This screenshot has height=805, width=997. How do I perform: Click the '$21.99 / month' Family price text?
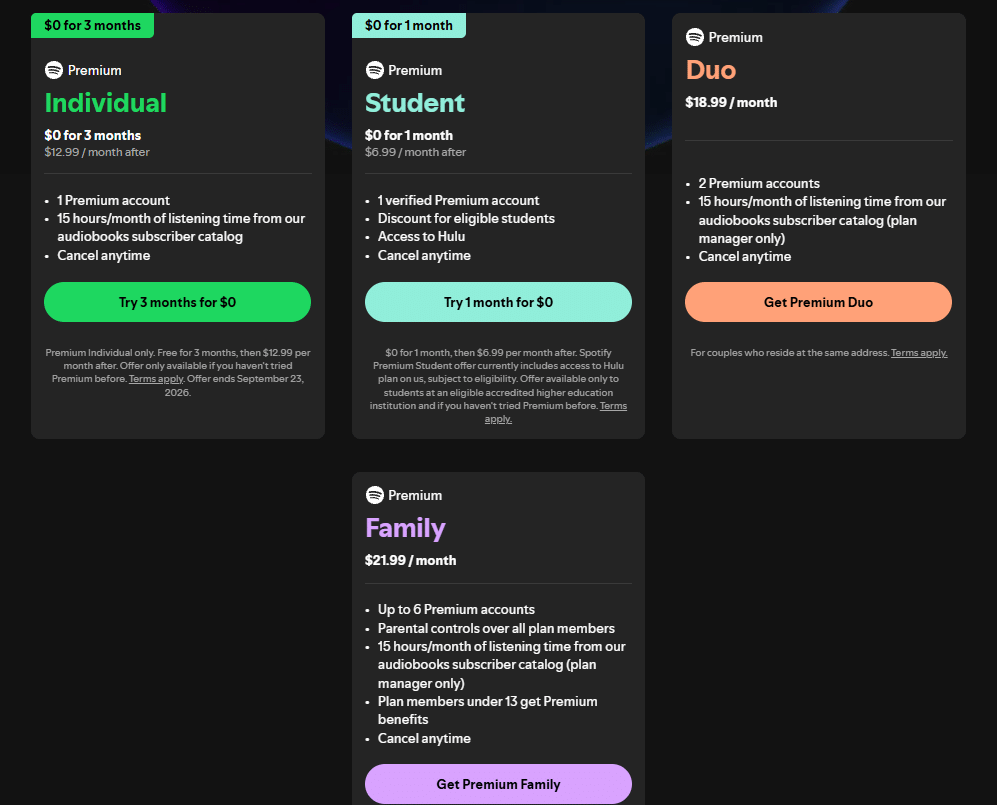pos(411,560)
